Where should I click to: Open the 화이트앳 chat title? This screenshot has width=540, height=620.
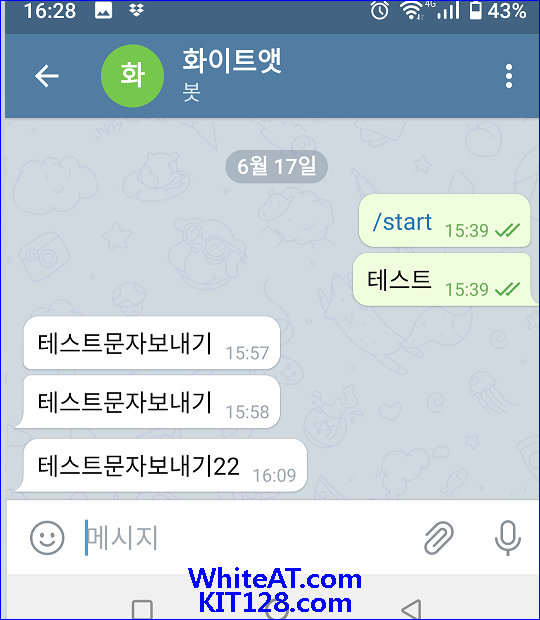coord(232,61)
